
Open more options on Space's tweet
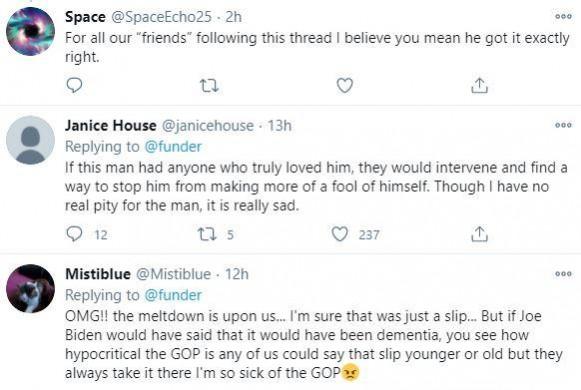coord(563,17)
